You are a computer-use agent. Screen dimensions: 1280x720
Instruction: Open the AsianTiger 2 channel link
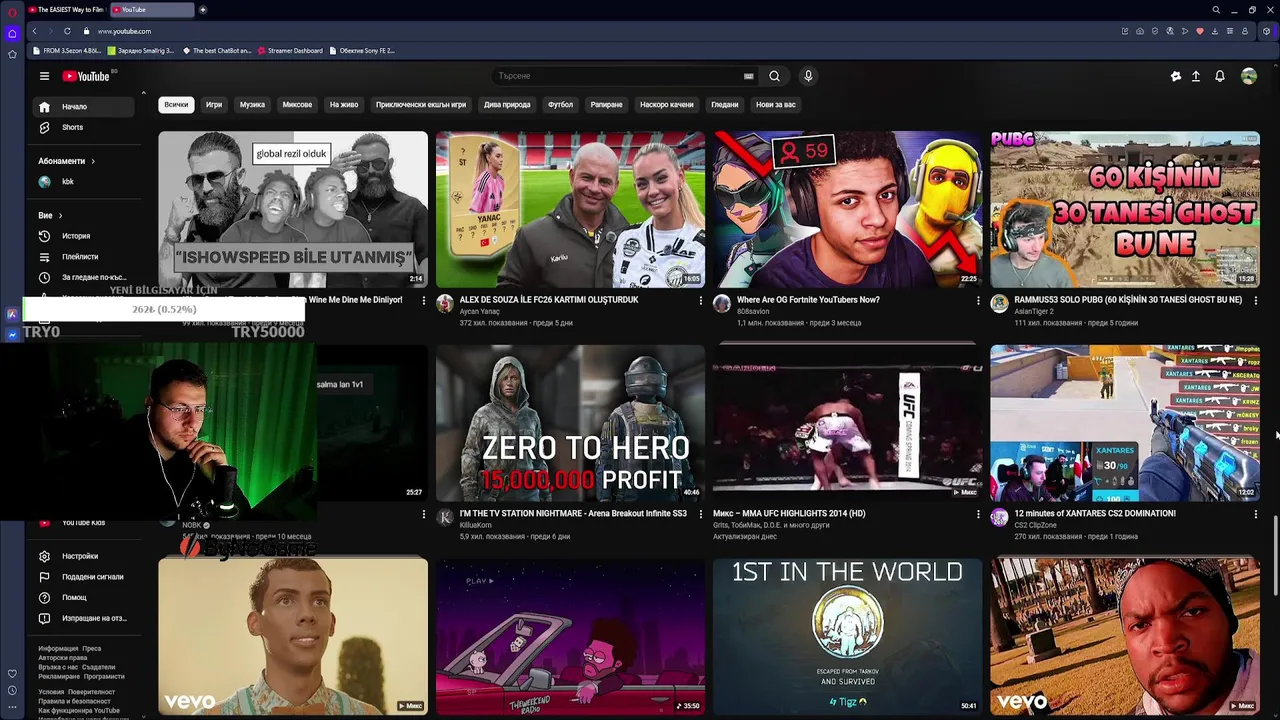(1034, 311)
